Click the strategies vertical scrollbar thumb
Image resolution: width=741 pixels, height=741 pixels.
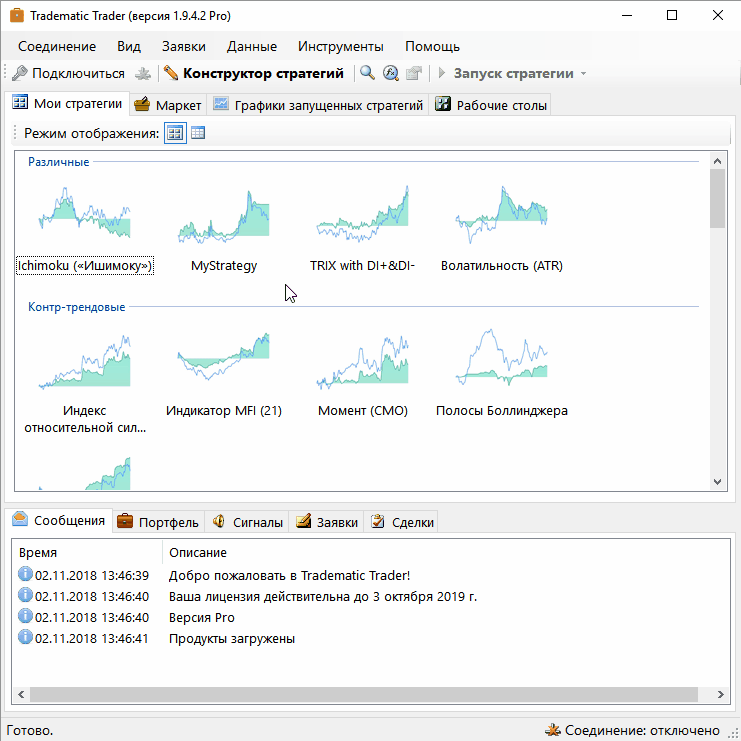(x=717, y=198)
